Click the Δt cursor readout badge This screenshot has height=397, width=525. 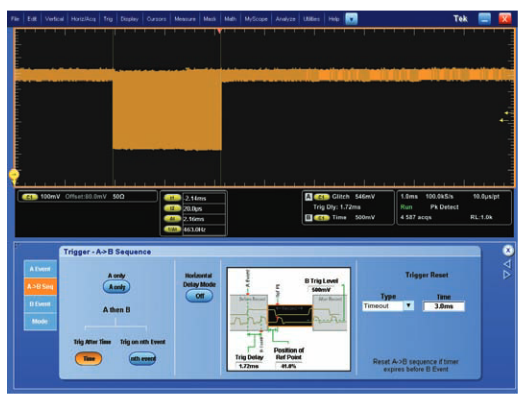point(172,219)
